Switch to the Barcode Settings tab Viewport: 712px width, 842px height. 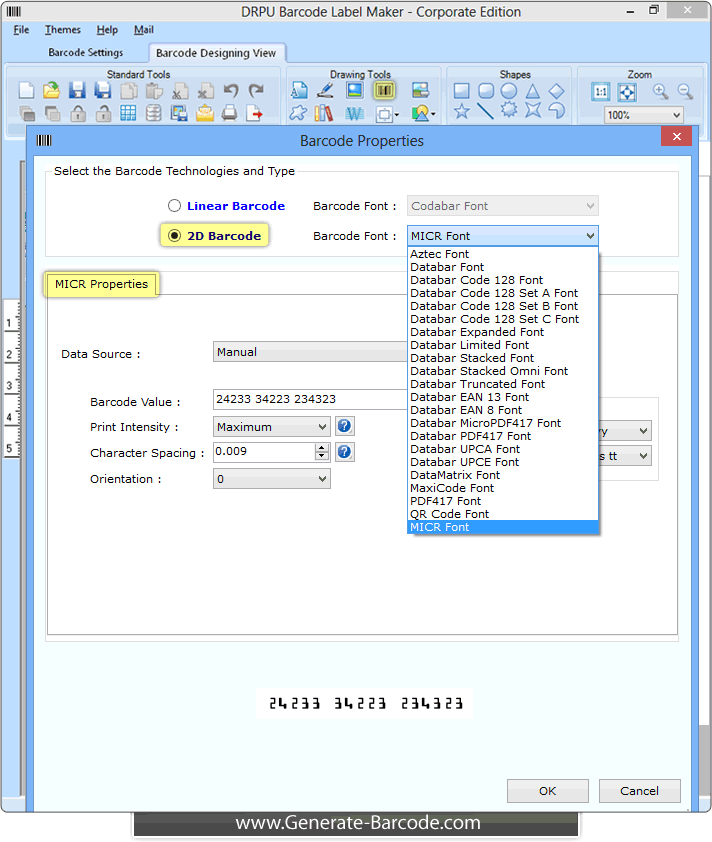[85, 53]
